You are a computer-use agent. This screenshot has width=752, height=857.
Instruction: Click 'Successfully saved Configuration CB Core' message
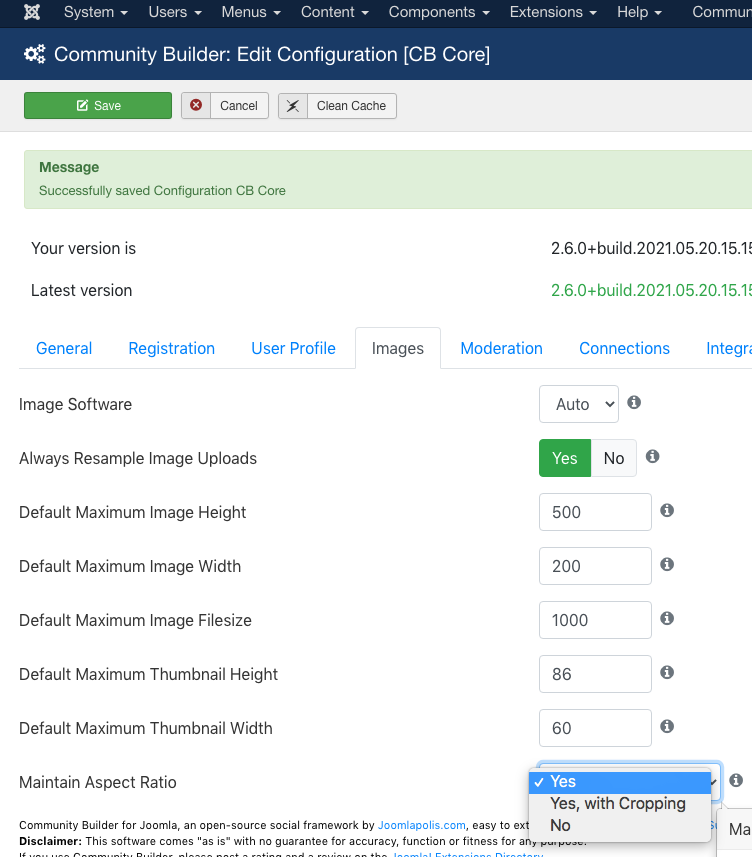click(x=162, y=191)
